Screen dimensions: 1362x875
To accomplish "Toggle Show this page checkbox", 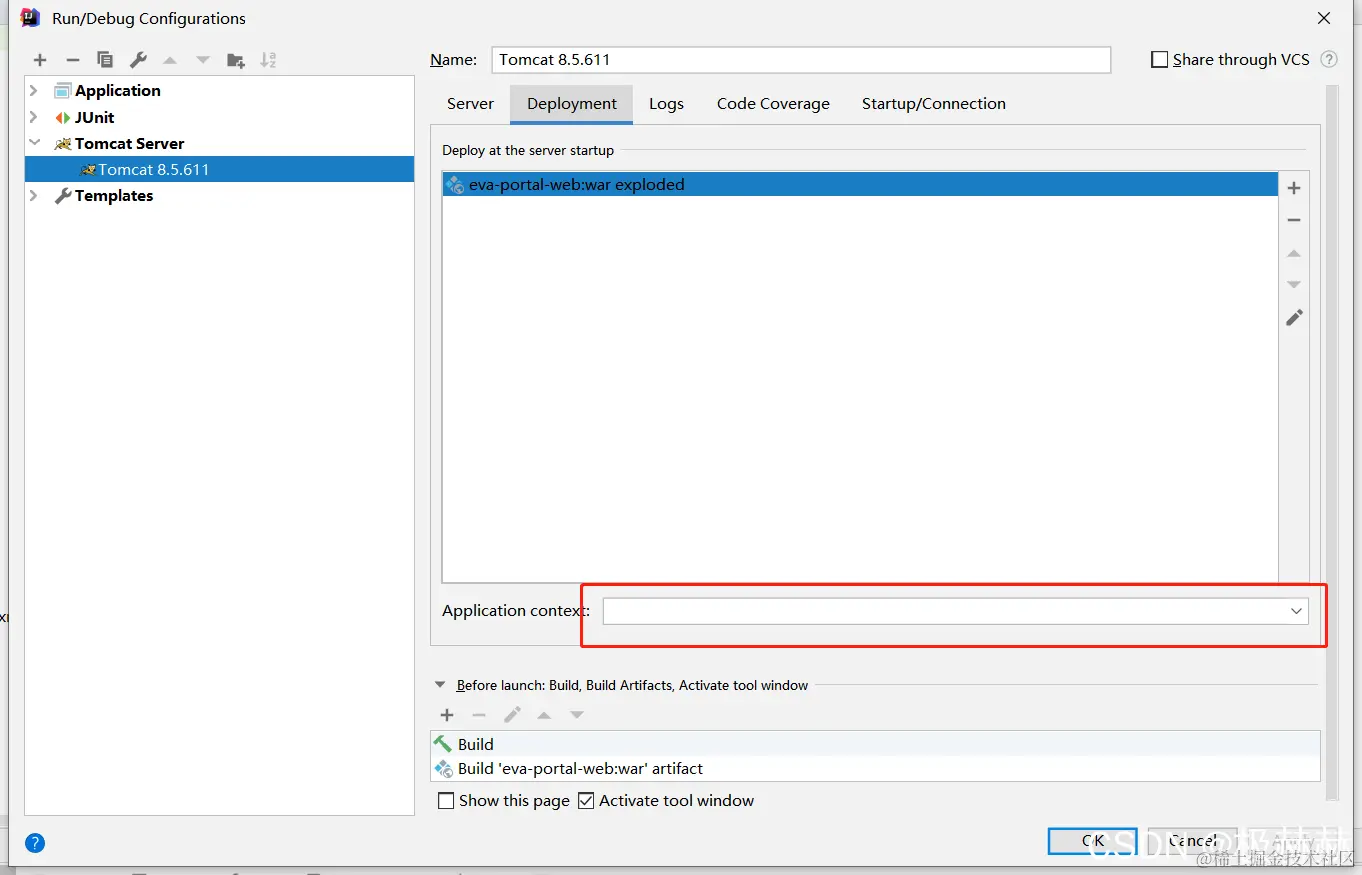I will click(447, 801).
